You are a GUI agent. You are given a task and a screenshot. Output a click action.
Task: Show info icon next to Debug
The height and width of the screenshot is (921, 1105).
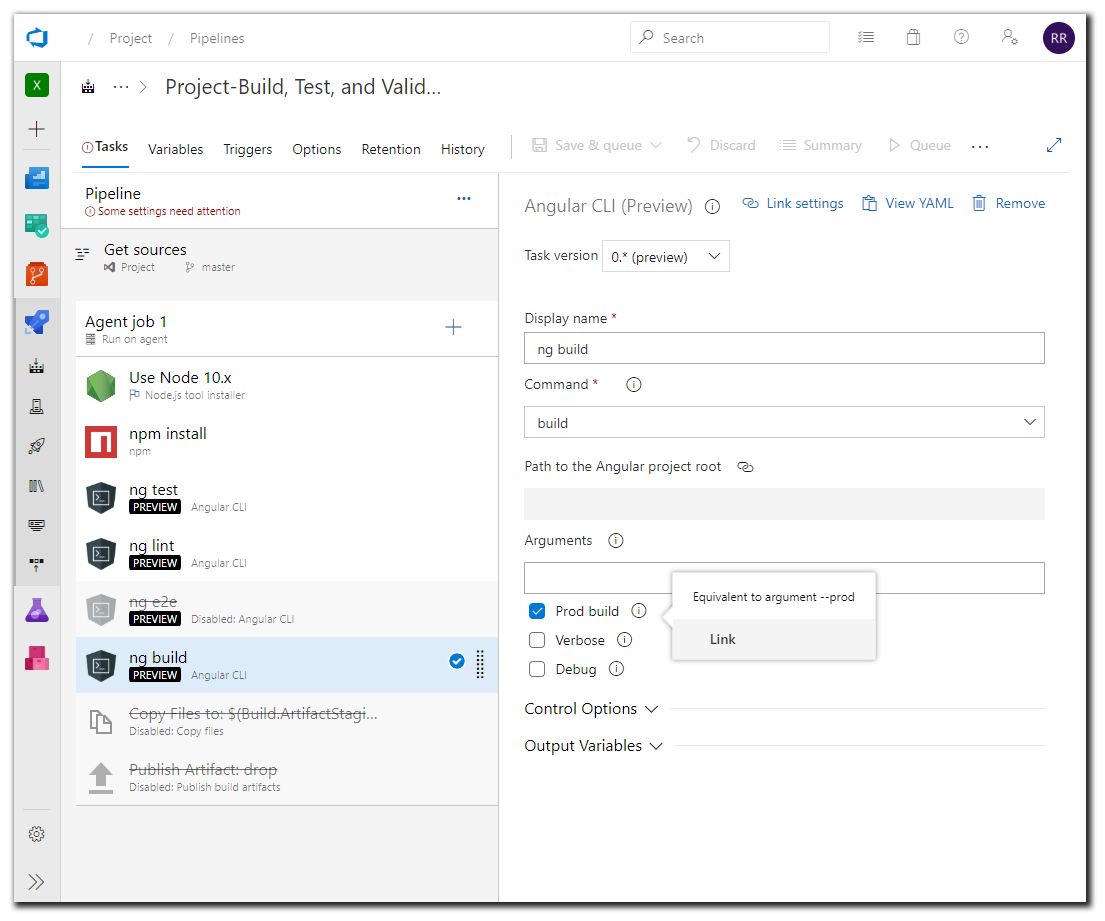coord(617,669)
